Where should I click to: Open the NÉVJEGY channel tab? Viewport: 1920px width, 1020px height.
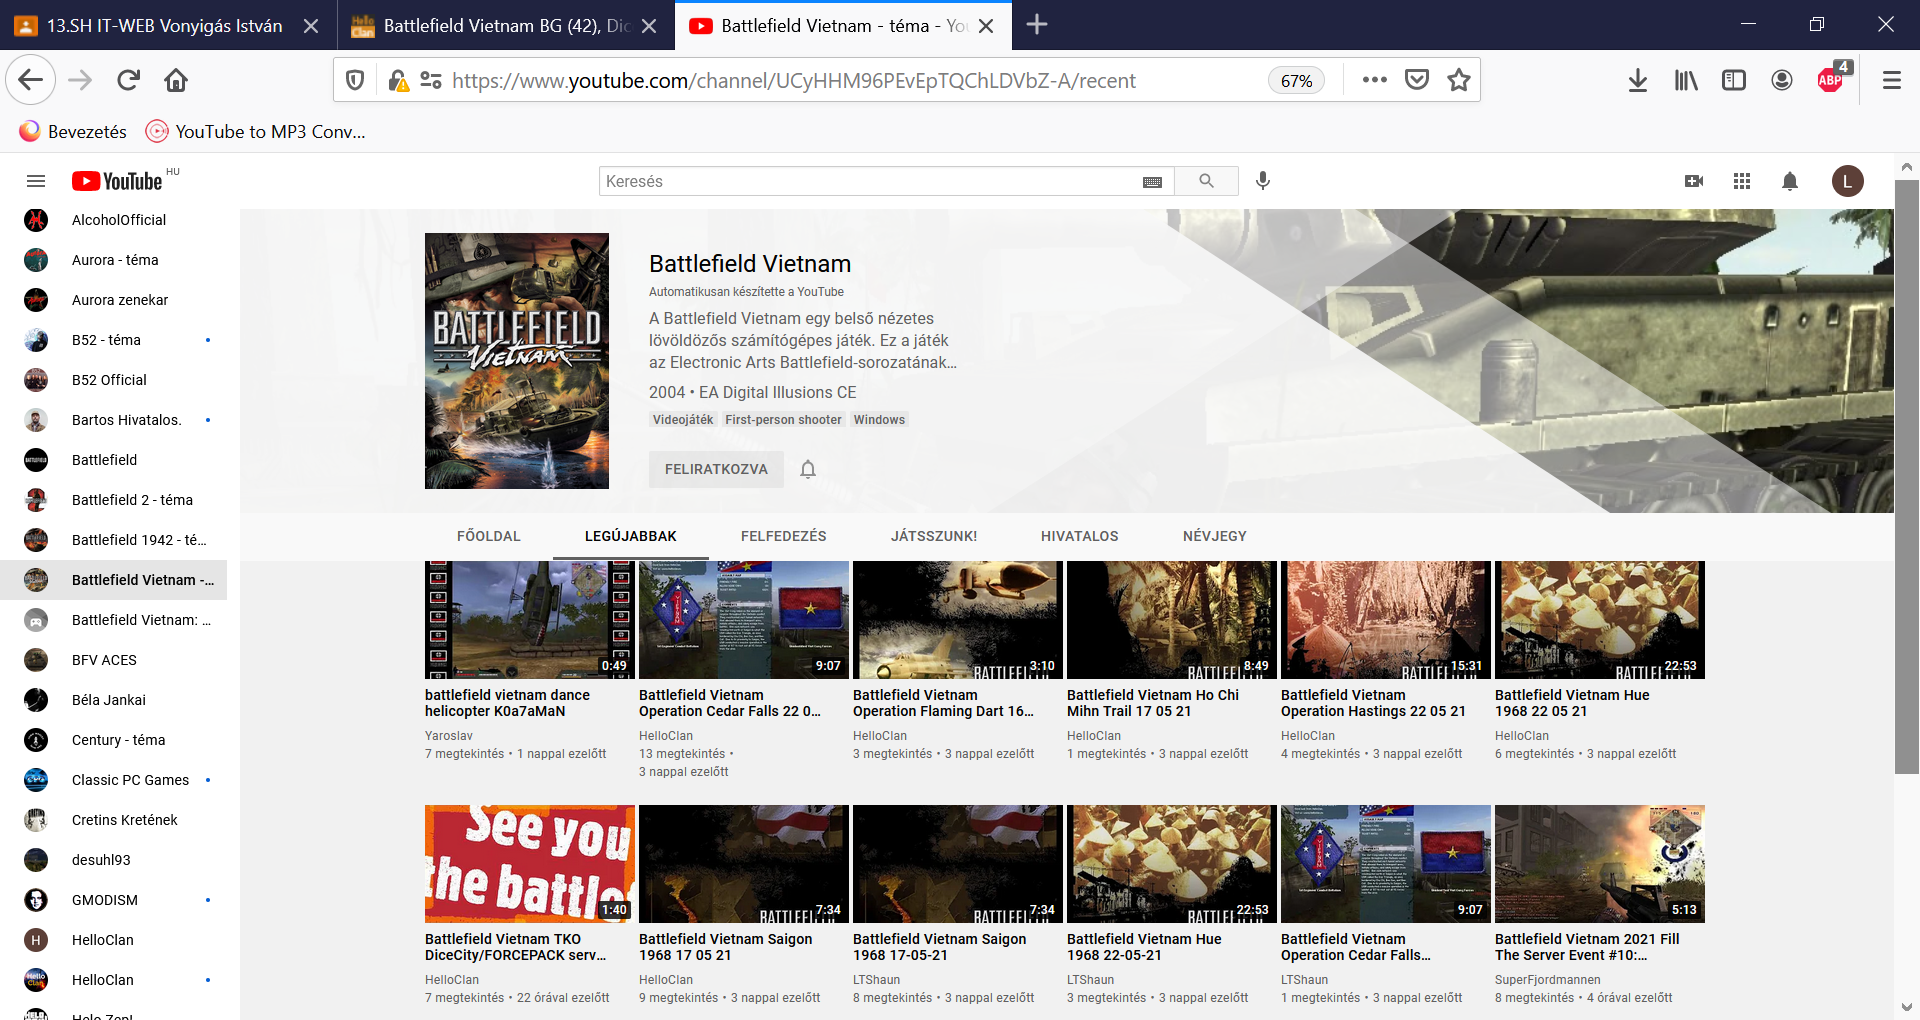[1215, 536]
